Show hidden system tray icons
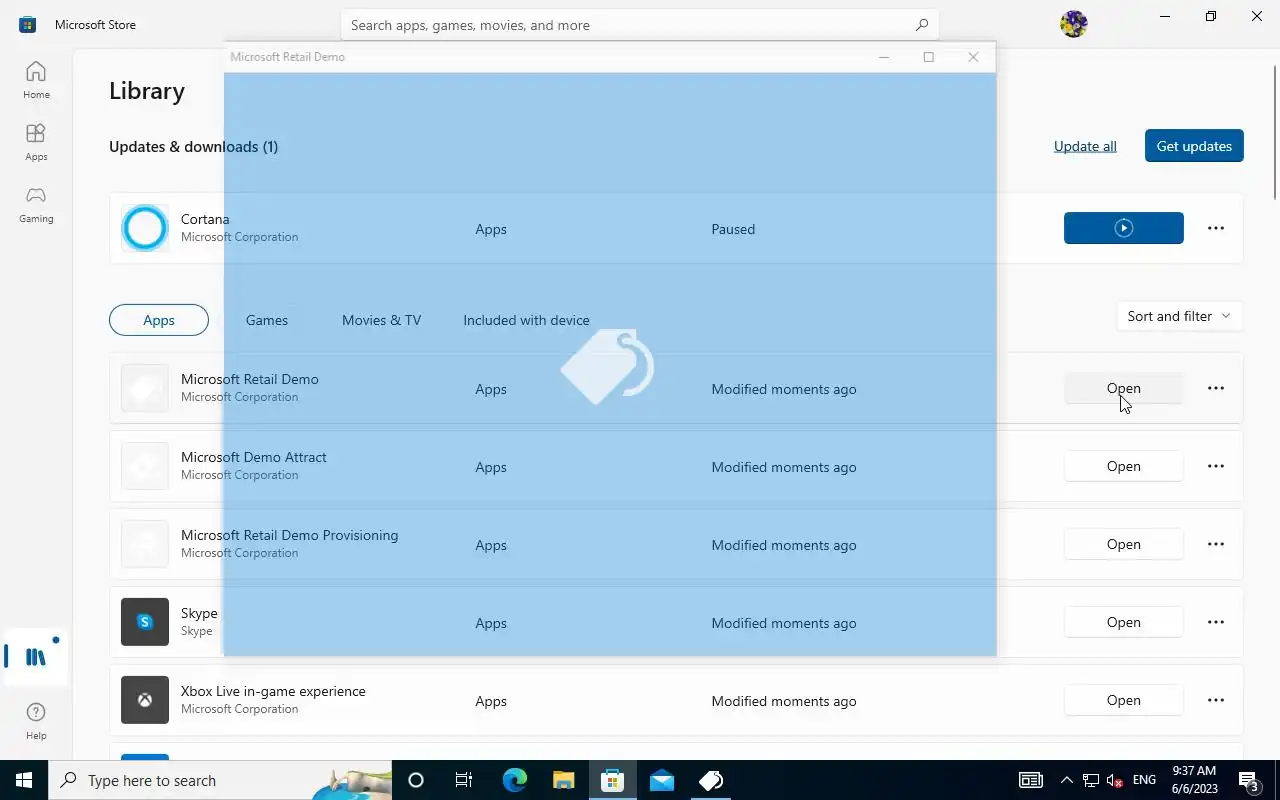Image resolution: width=1280 pixels, height=800 pixels. point(1066,780)
